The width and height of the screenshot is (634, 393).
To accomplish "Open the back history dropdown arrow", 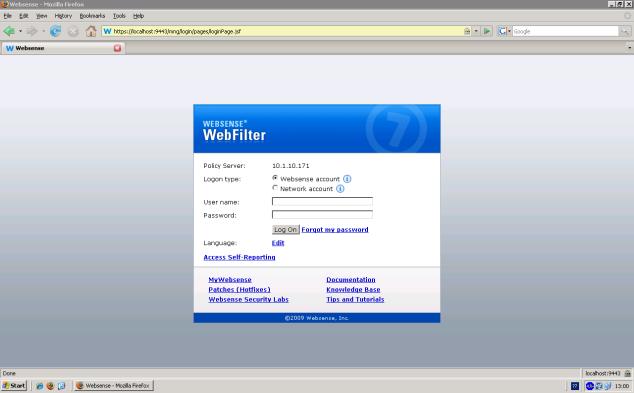I will (20, 31).
